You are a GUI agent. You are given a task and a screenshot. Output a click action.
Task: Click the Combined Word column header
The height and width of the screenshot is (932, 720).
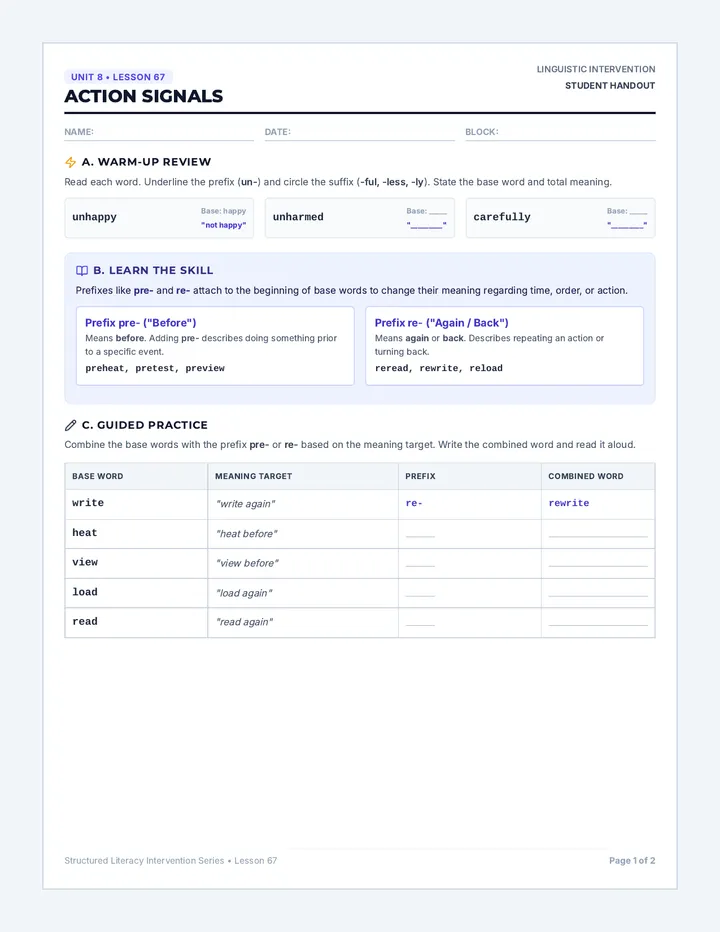coord(586,476)
